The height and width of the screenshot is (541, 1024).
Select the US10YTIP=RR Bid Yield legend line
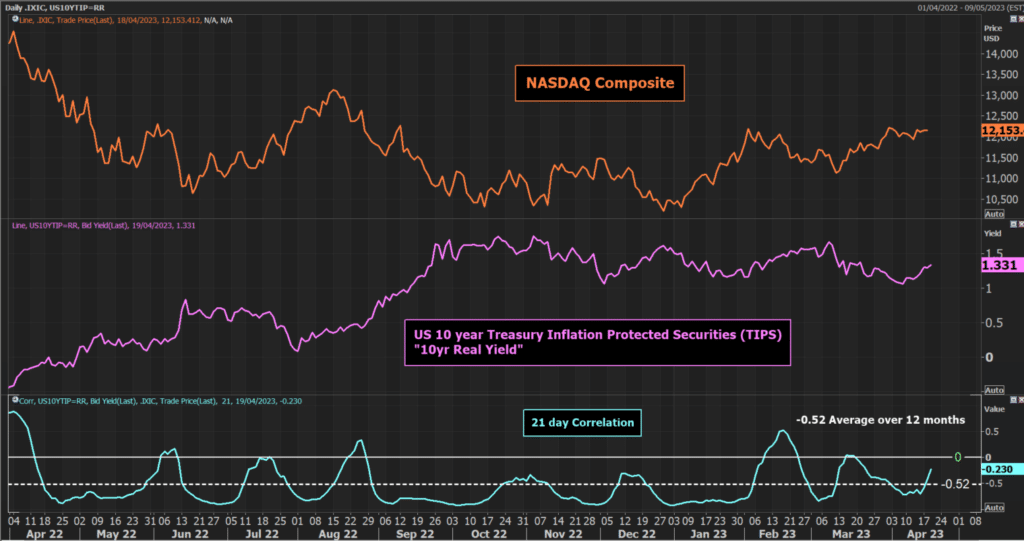point(104,225)
